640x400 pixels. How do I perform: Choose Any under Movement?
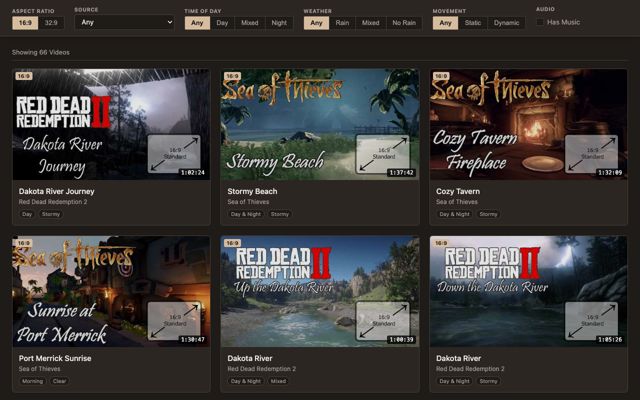pyautogui.click(x=445, y=23)
